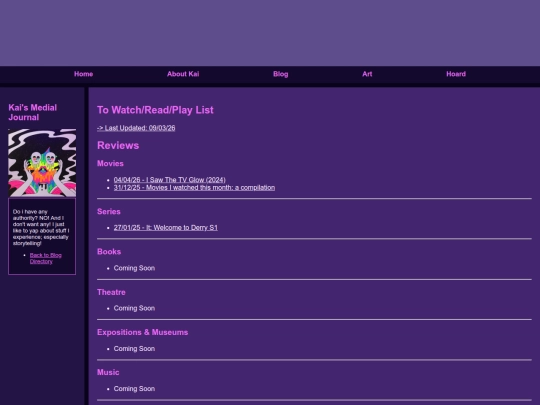Click the Movies subheading
540x405 pixels.
(110, 164)
